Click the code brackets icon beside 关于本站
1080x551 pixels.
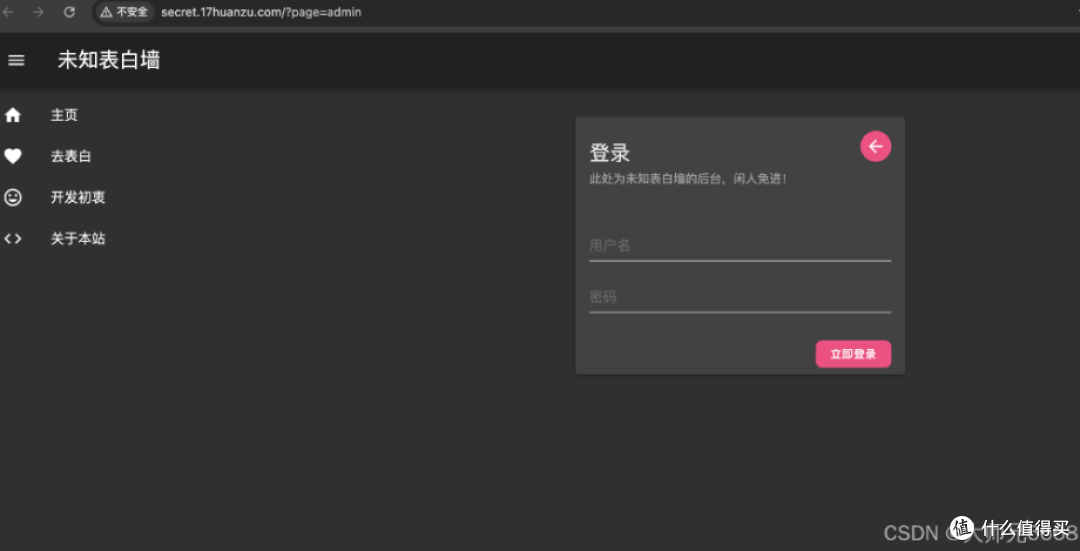coord(13,239)
